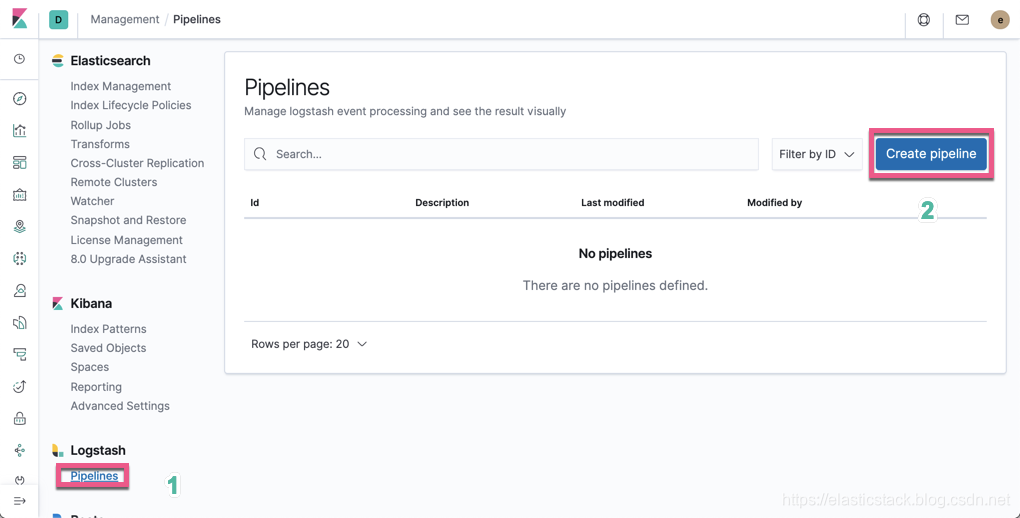Image resolution: width=1020 pixels, height=518 pixels.
Task: Sort by the Last modified column header
Action: tap(613, 202)
